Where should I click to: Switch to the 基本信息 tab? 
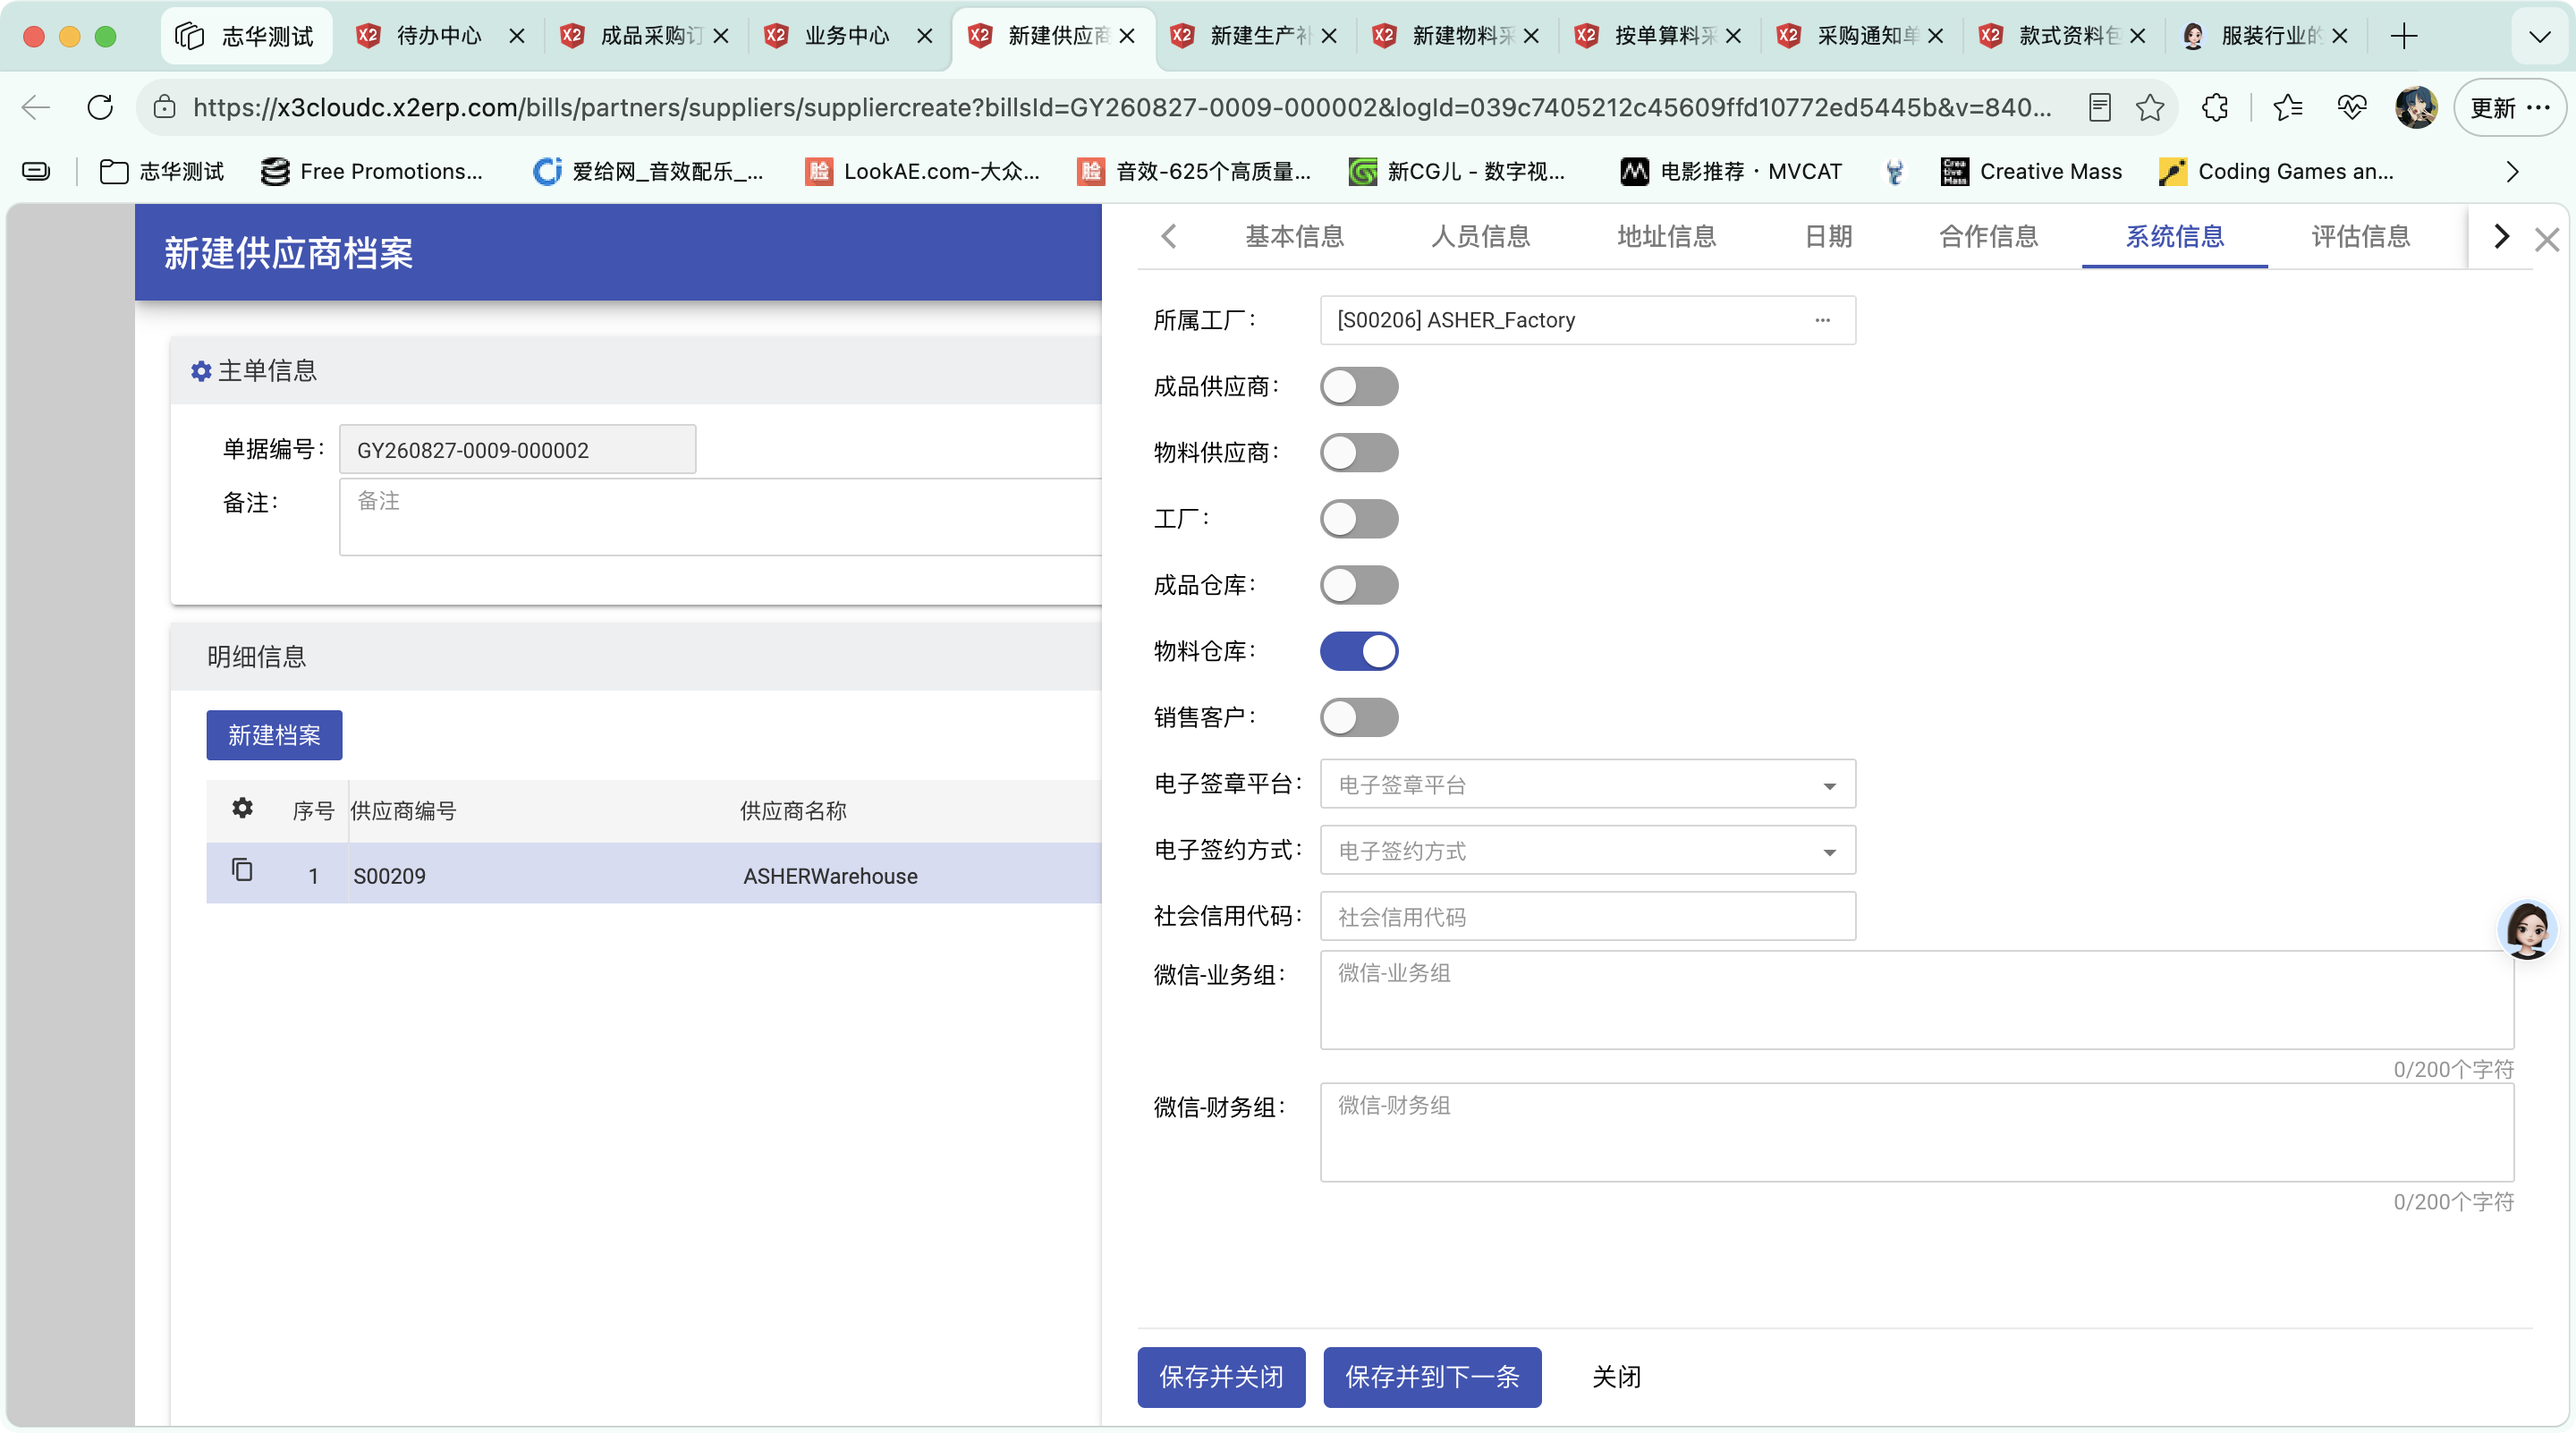tap(1294, 237)
